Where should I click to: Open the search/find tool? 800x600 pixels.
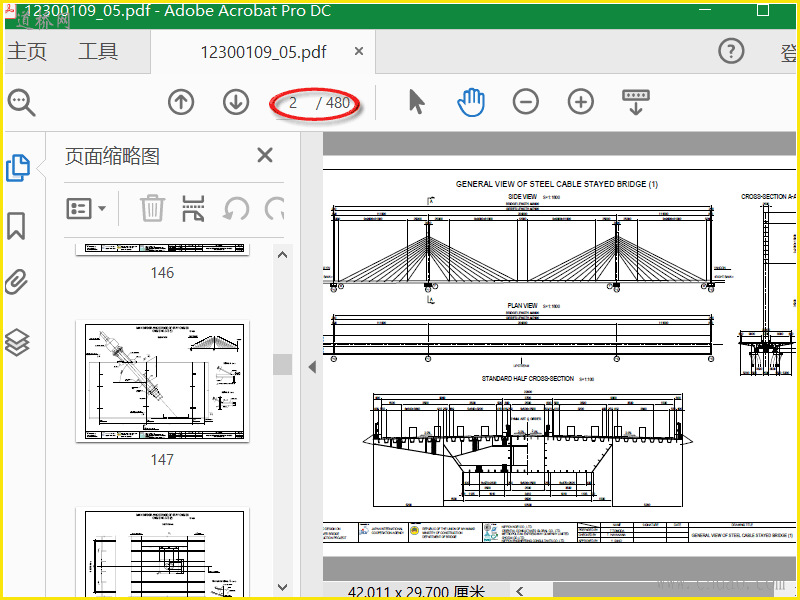tap(21, 103)
